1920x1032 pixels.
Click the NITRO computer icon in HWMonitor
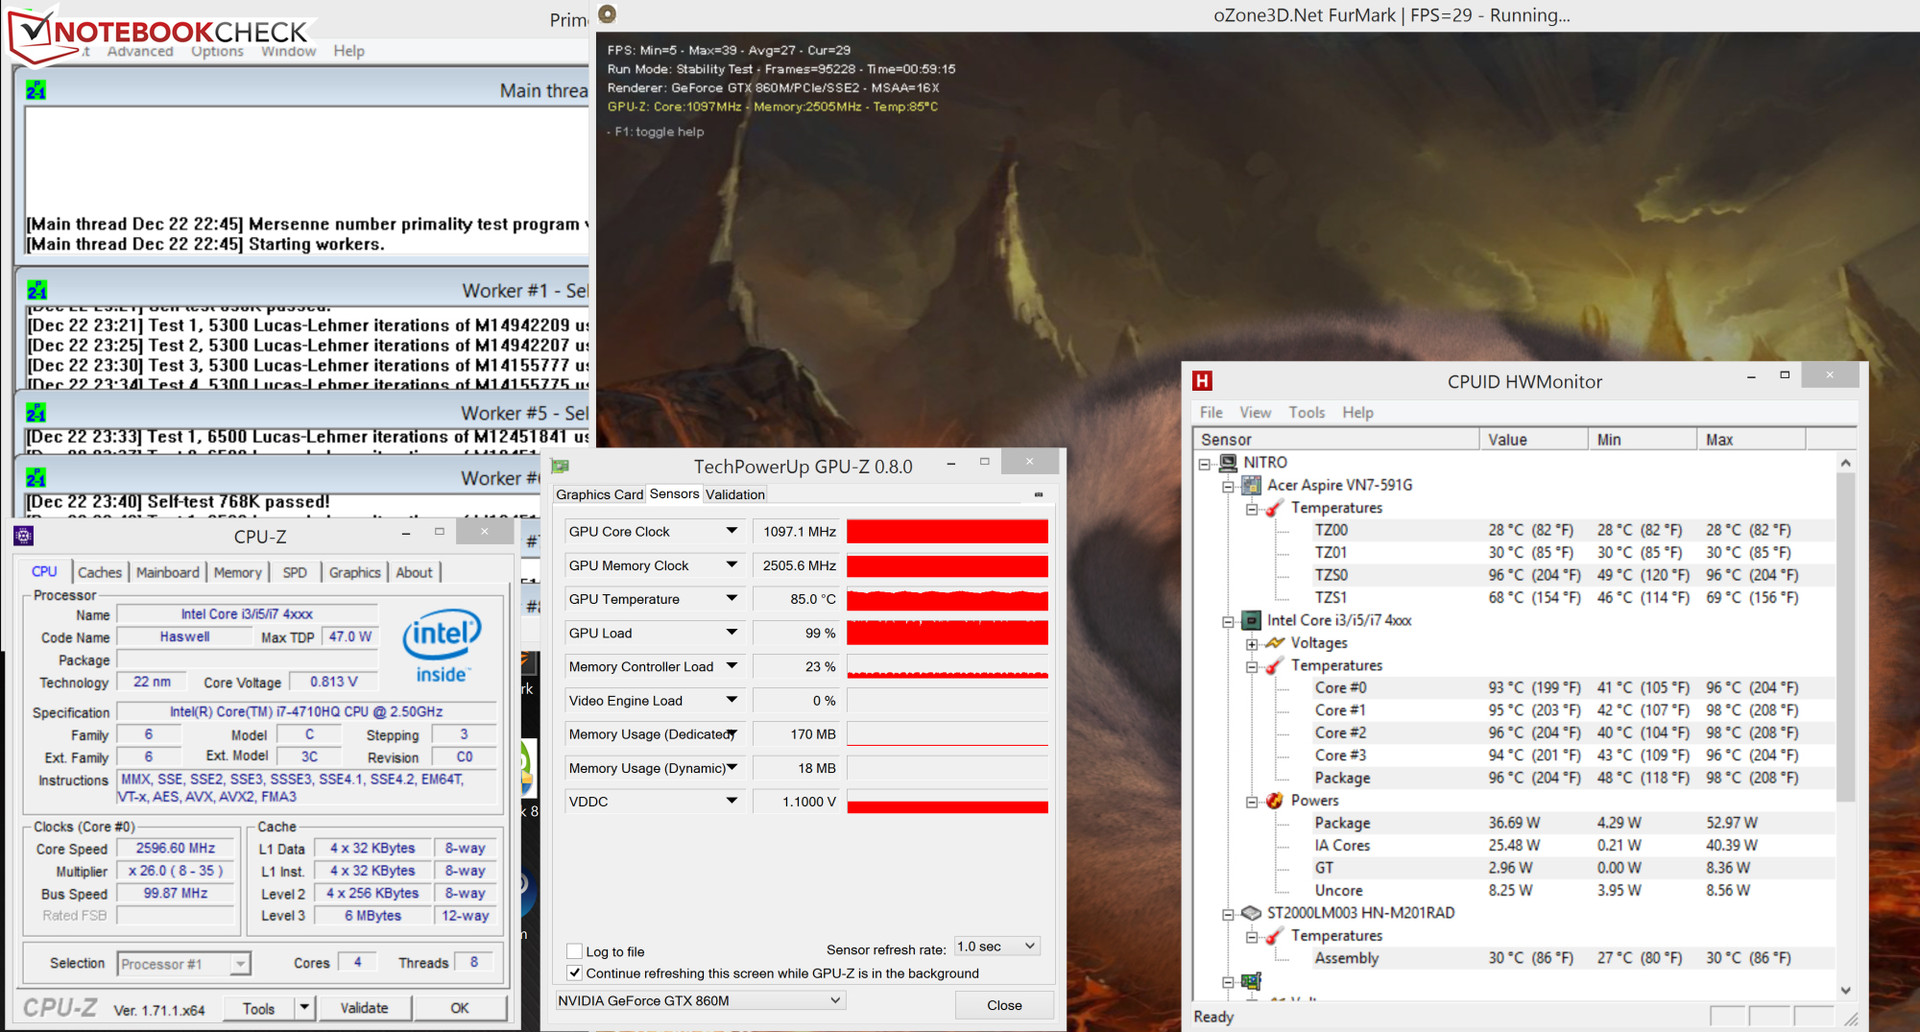[1228, 462]
